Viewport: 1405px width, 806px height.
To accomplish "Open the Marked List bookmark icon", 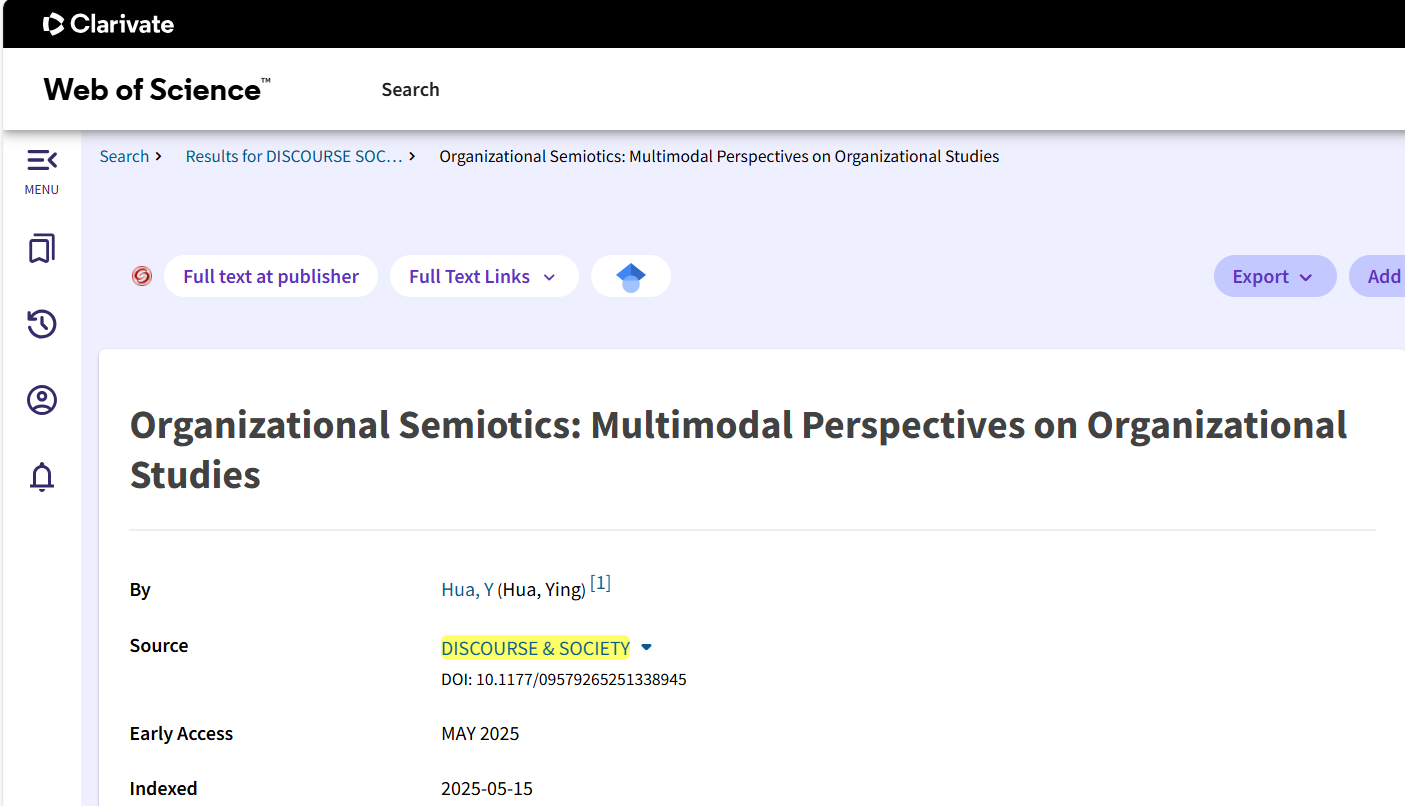I will click(x=41, y=248).
